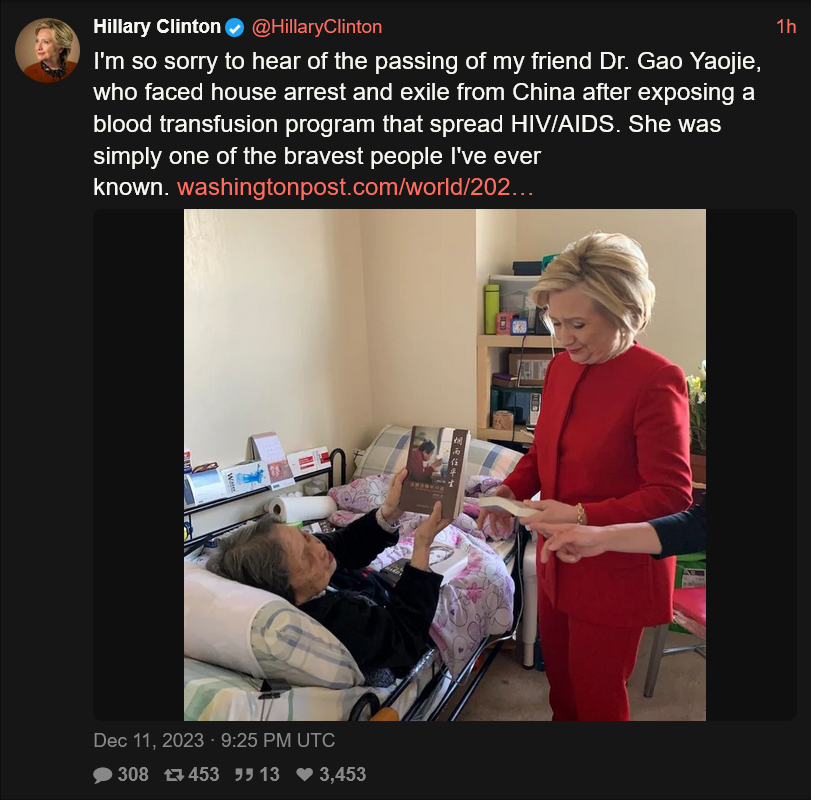Click the 9:25 PM UTC time text
Viewport: 818px width, 807px height.
point(278,740)
